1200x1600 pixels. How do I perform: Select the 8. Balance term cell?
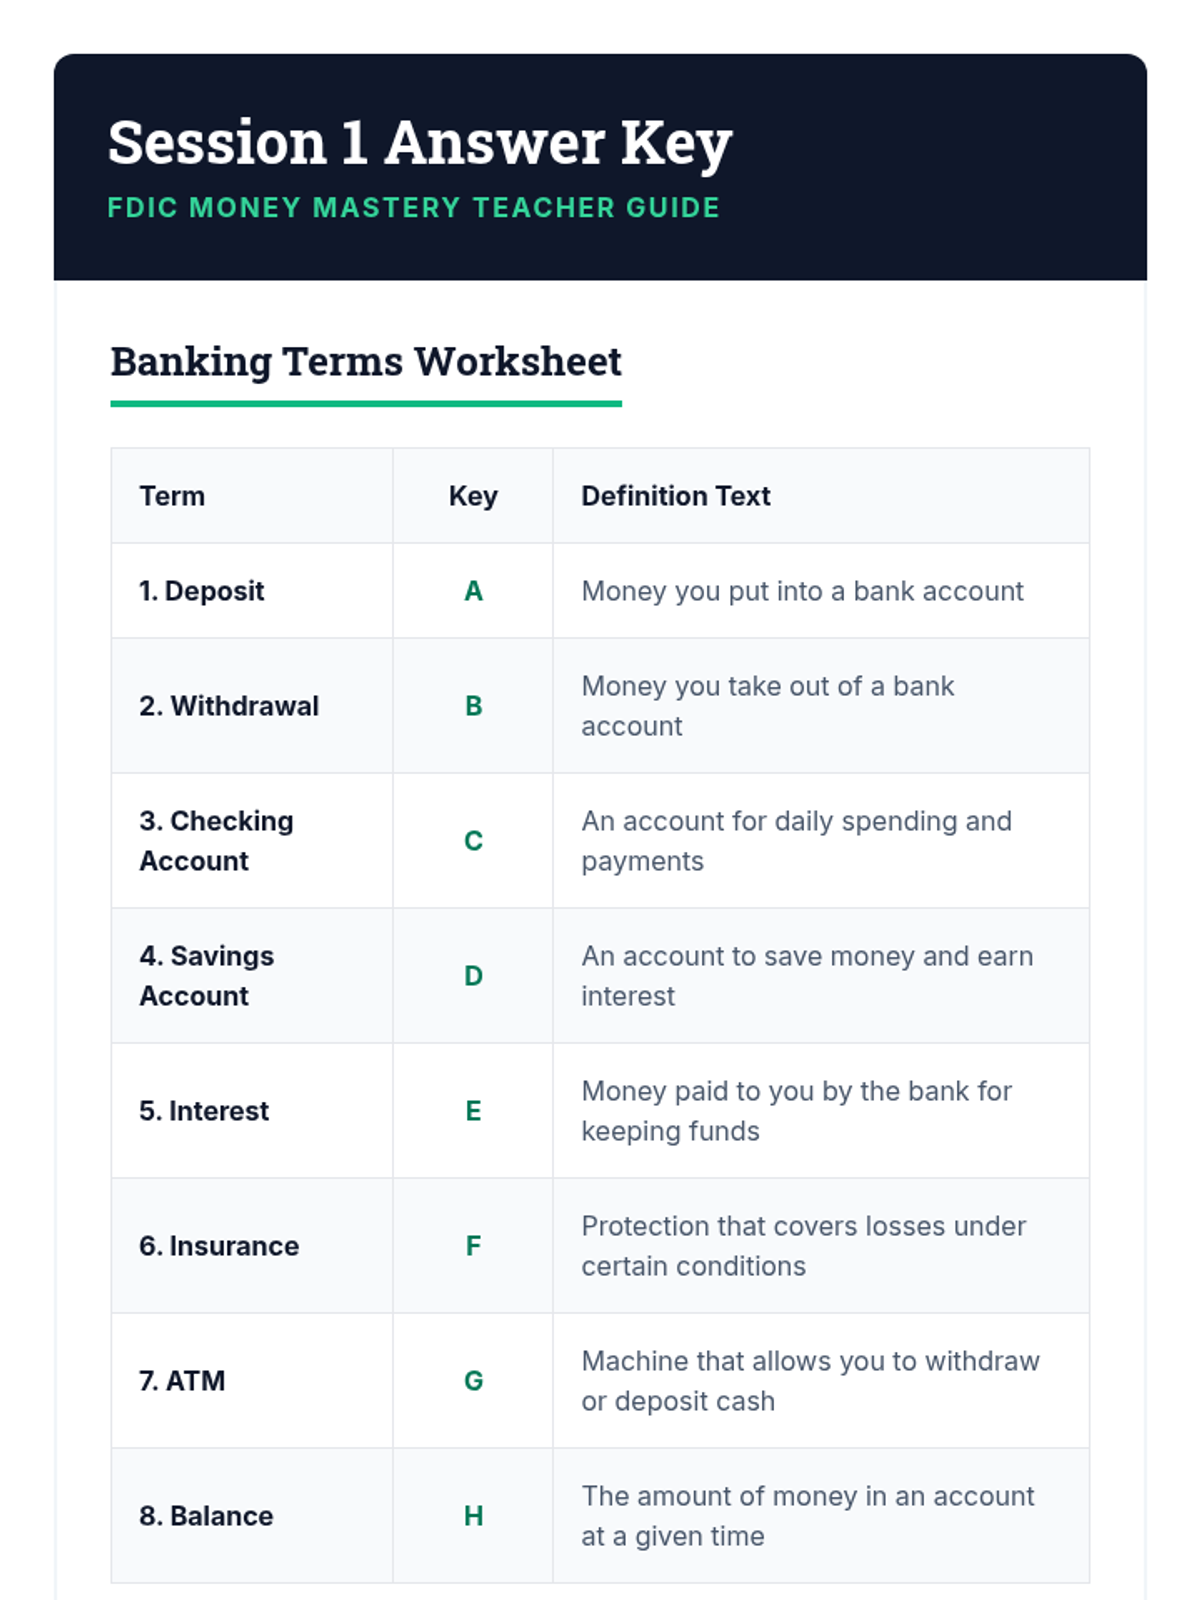click(206, 1516)
